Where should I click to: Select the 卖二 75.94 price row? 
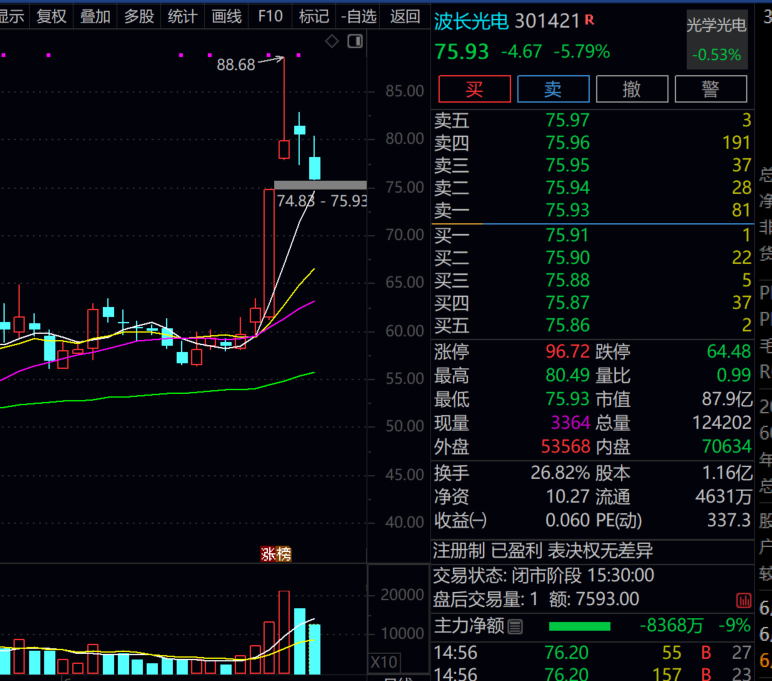point(592,188)
